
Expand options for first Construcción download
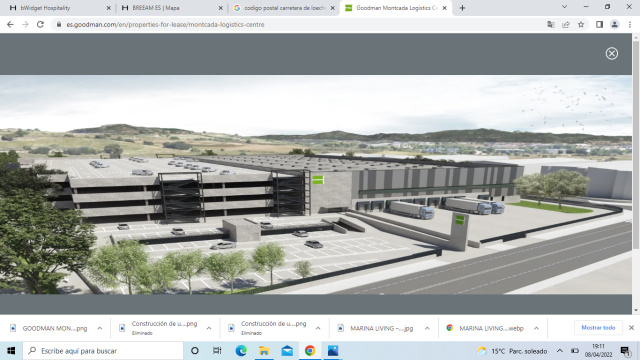coord(209,328)
